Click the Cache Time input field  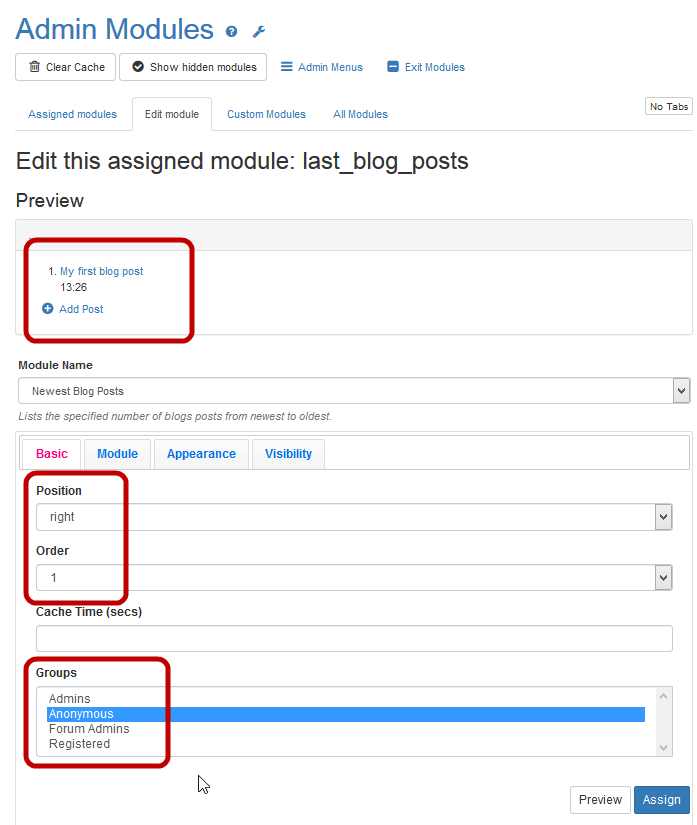[354, 639]
